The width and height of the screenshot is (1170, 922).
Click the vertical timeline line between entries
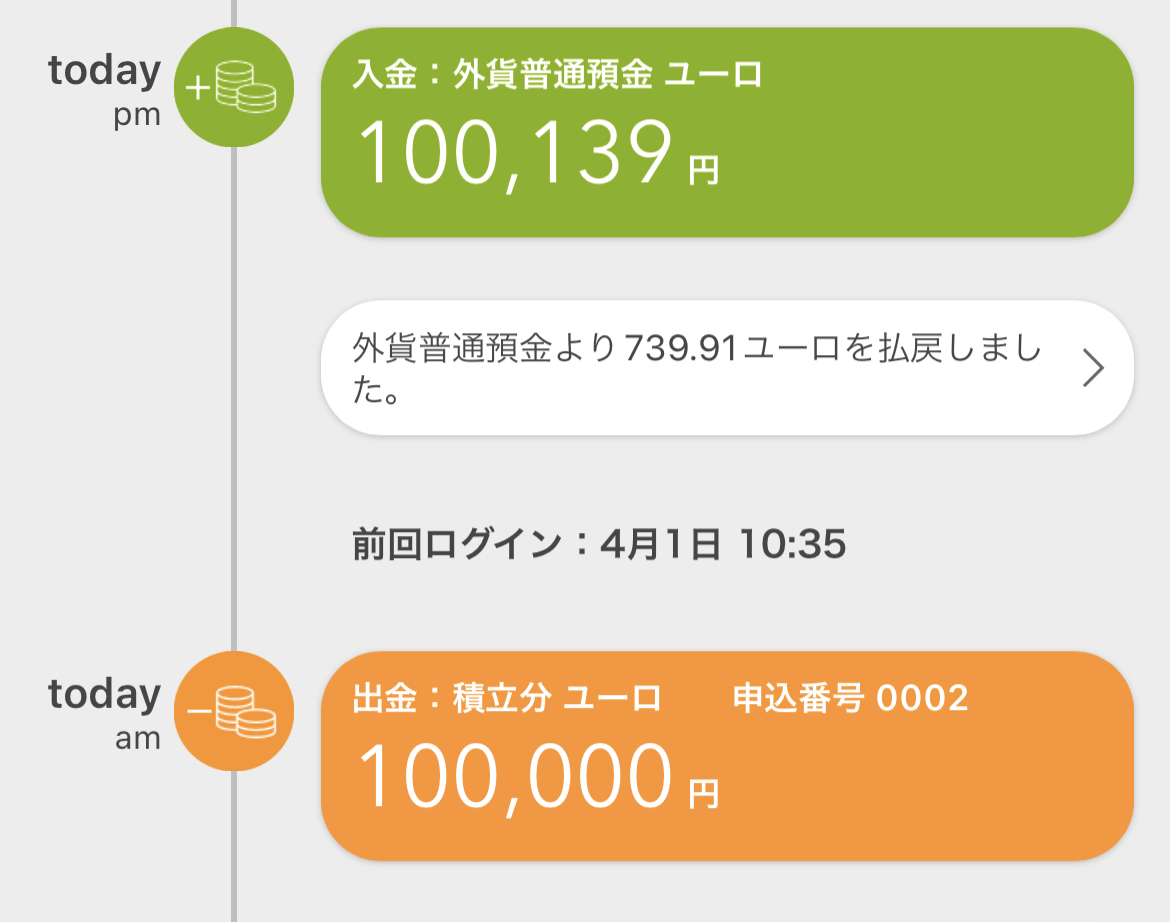click(234, 399)
